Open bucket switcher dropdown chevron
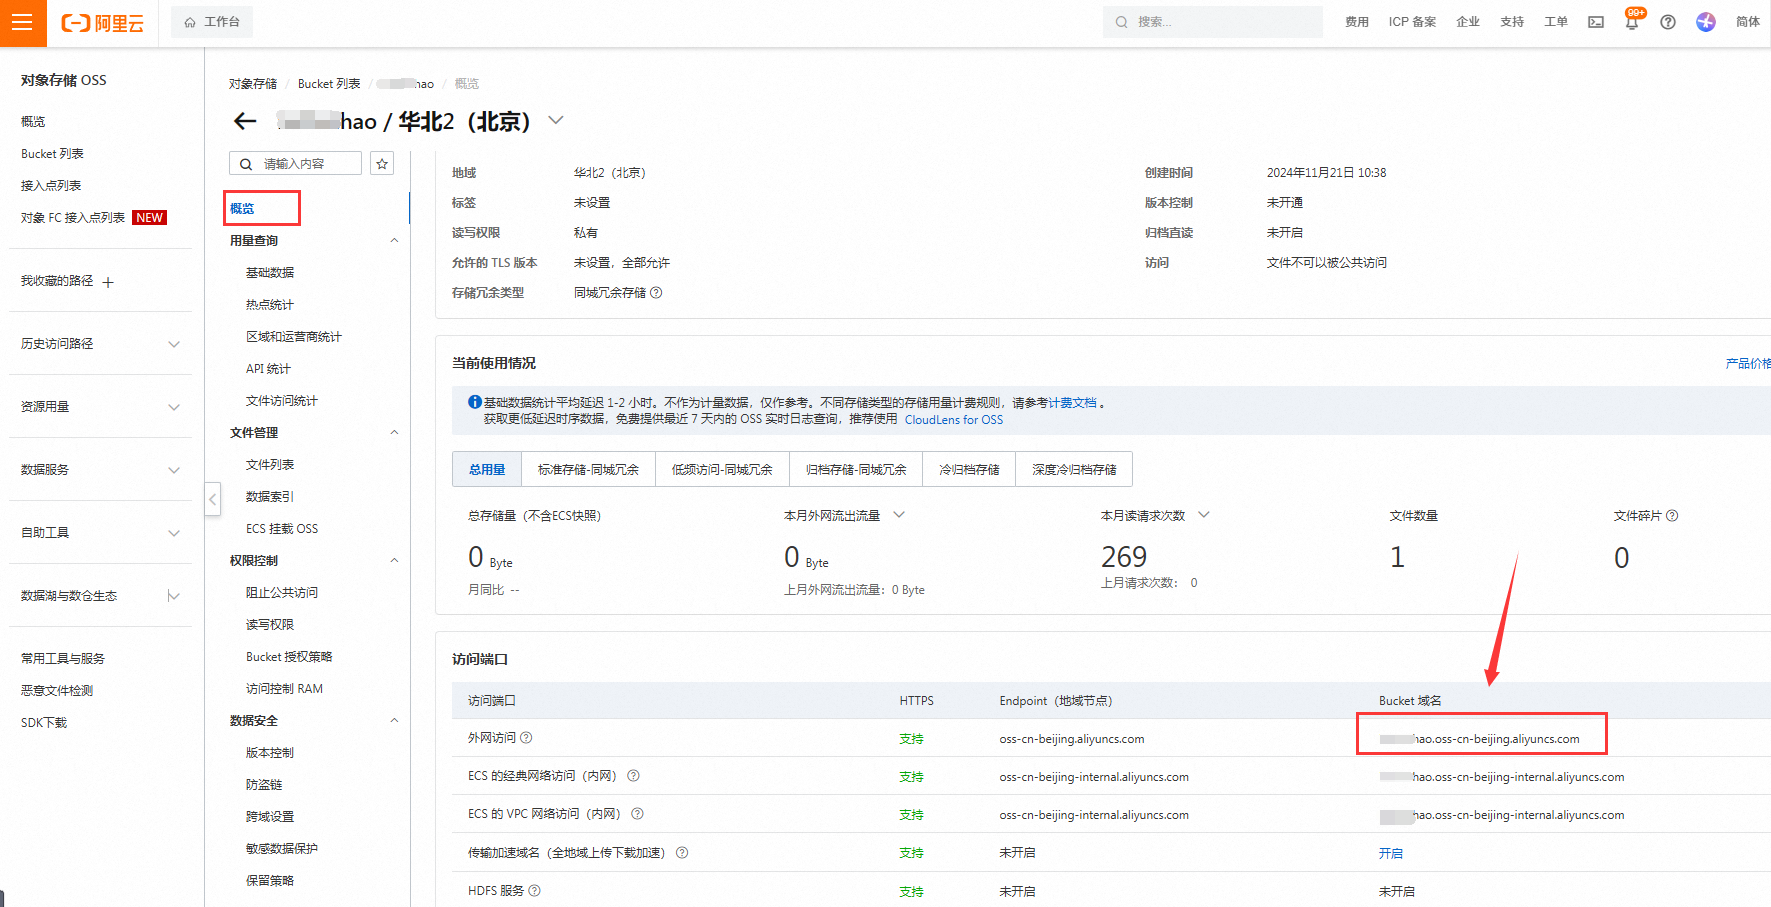1771x907 pixels. (556, 120)
